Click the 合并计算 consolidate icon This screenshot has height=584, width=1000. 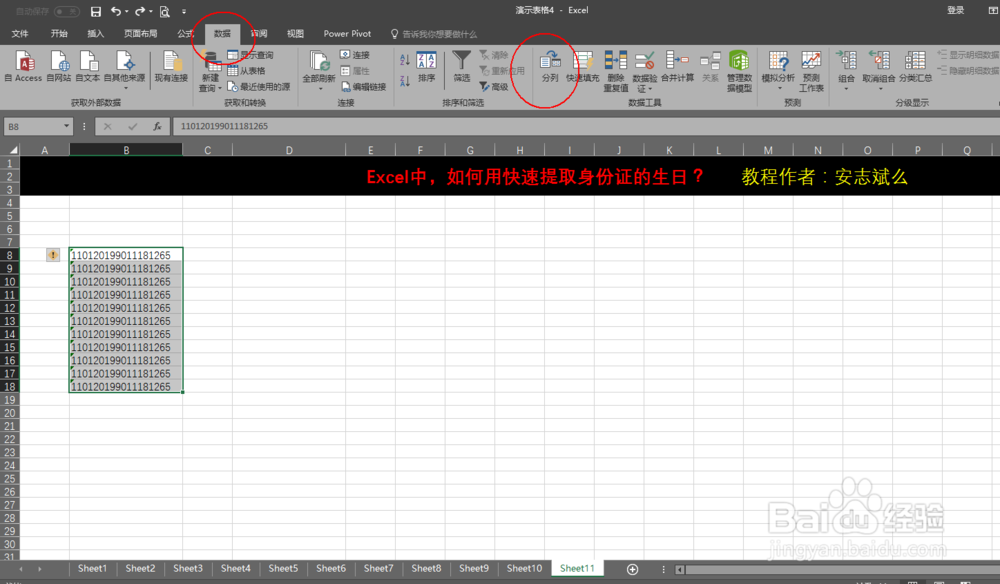pos(677,67)
